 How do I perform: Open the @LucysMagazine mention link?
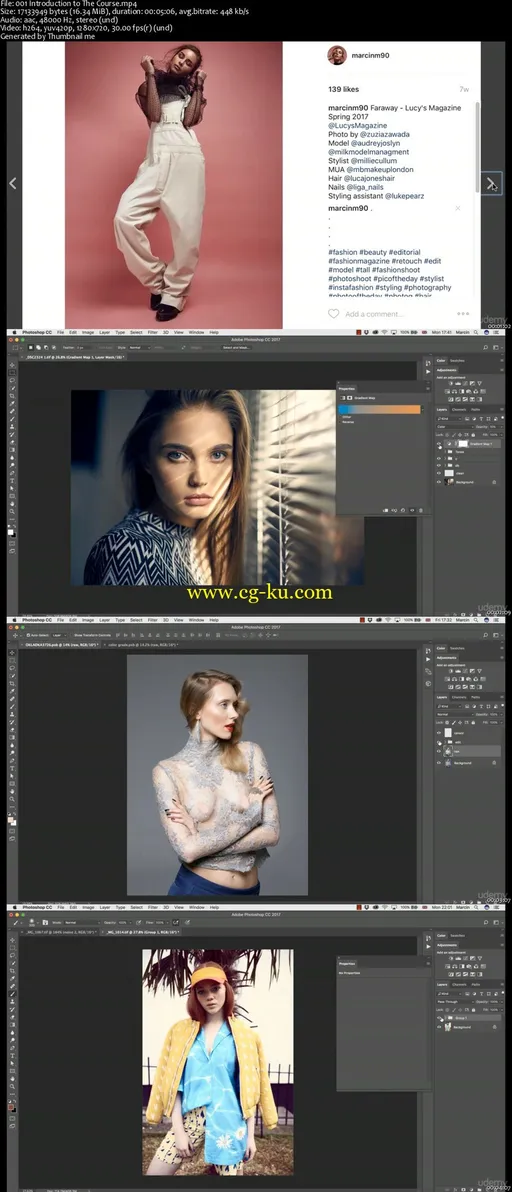(357, 125)
